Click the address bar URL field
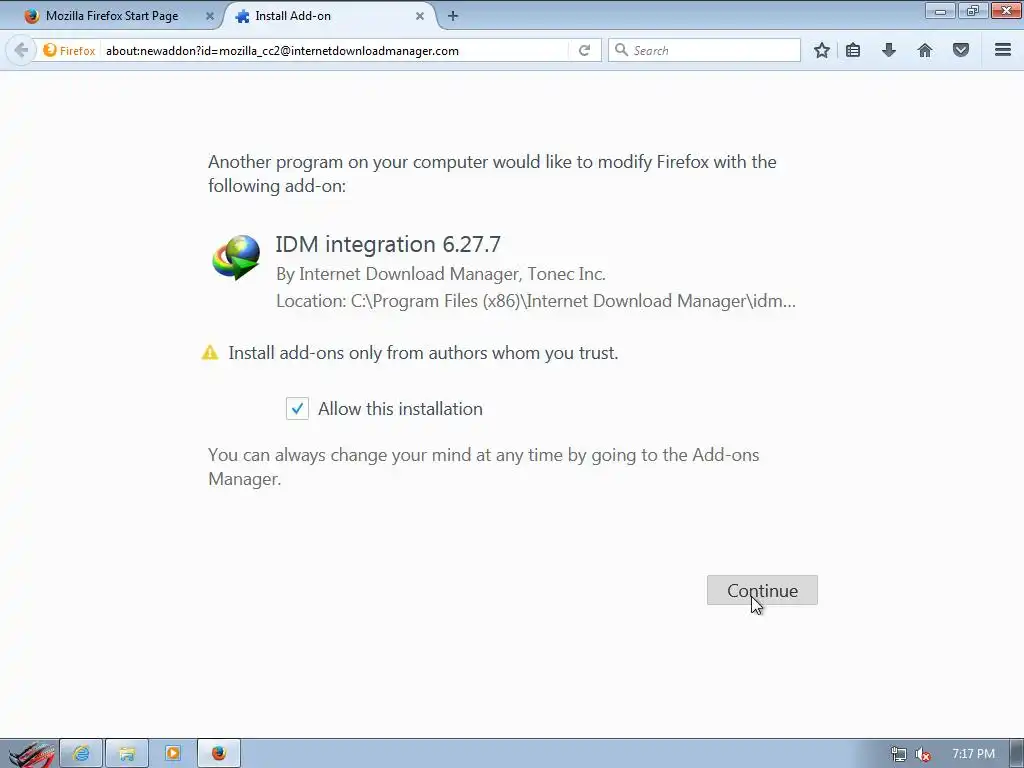The image size is (1024, 768). click(333, 50)
